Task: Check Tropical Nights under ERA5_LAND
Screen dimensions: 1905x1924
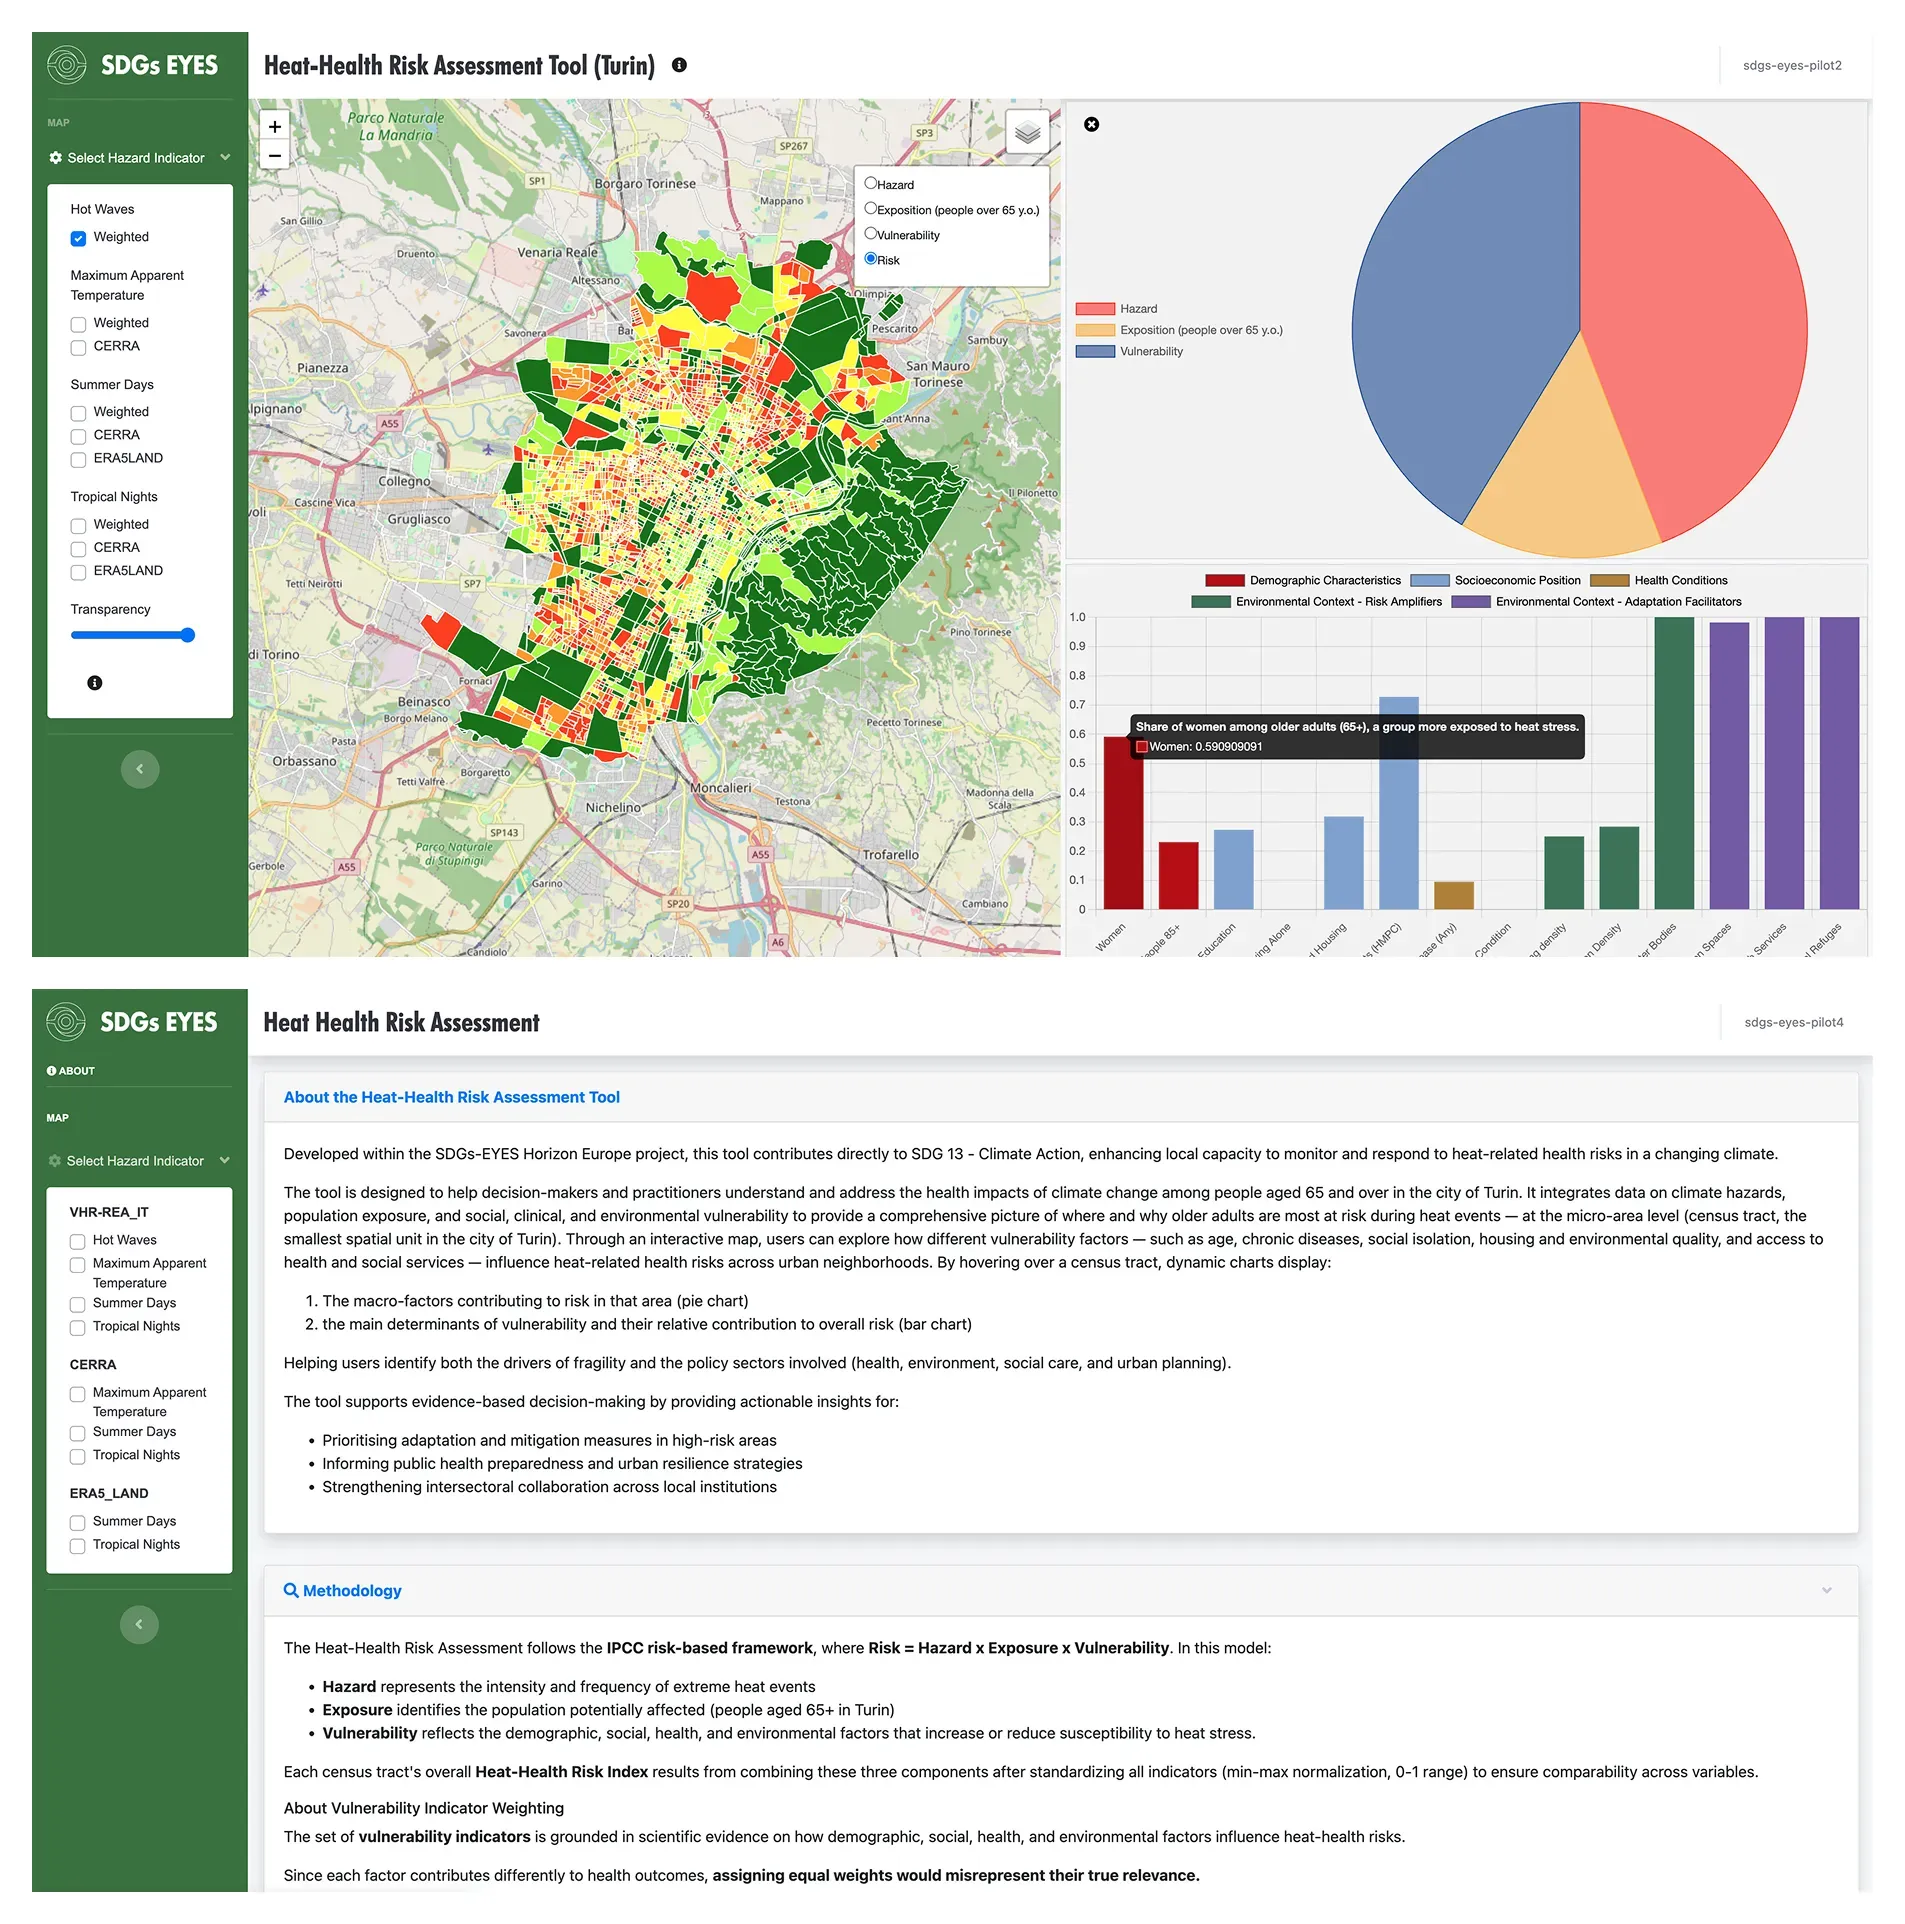Action: pyautogui.click(x=77, y=1546)
